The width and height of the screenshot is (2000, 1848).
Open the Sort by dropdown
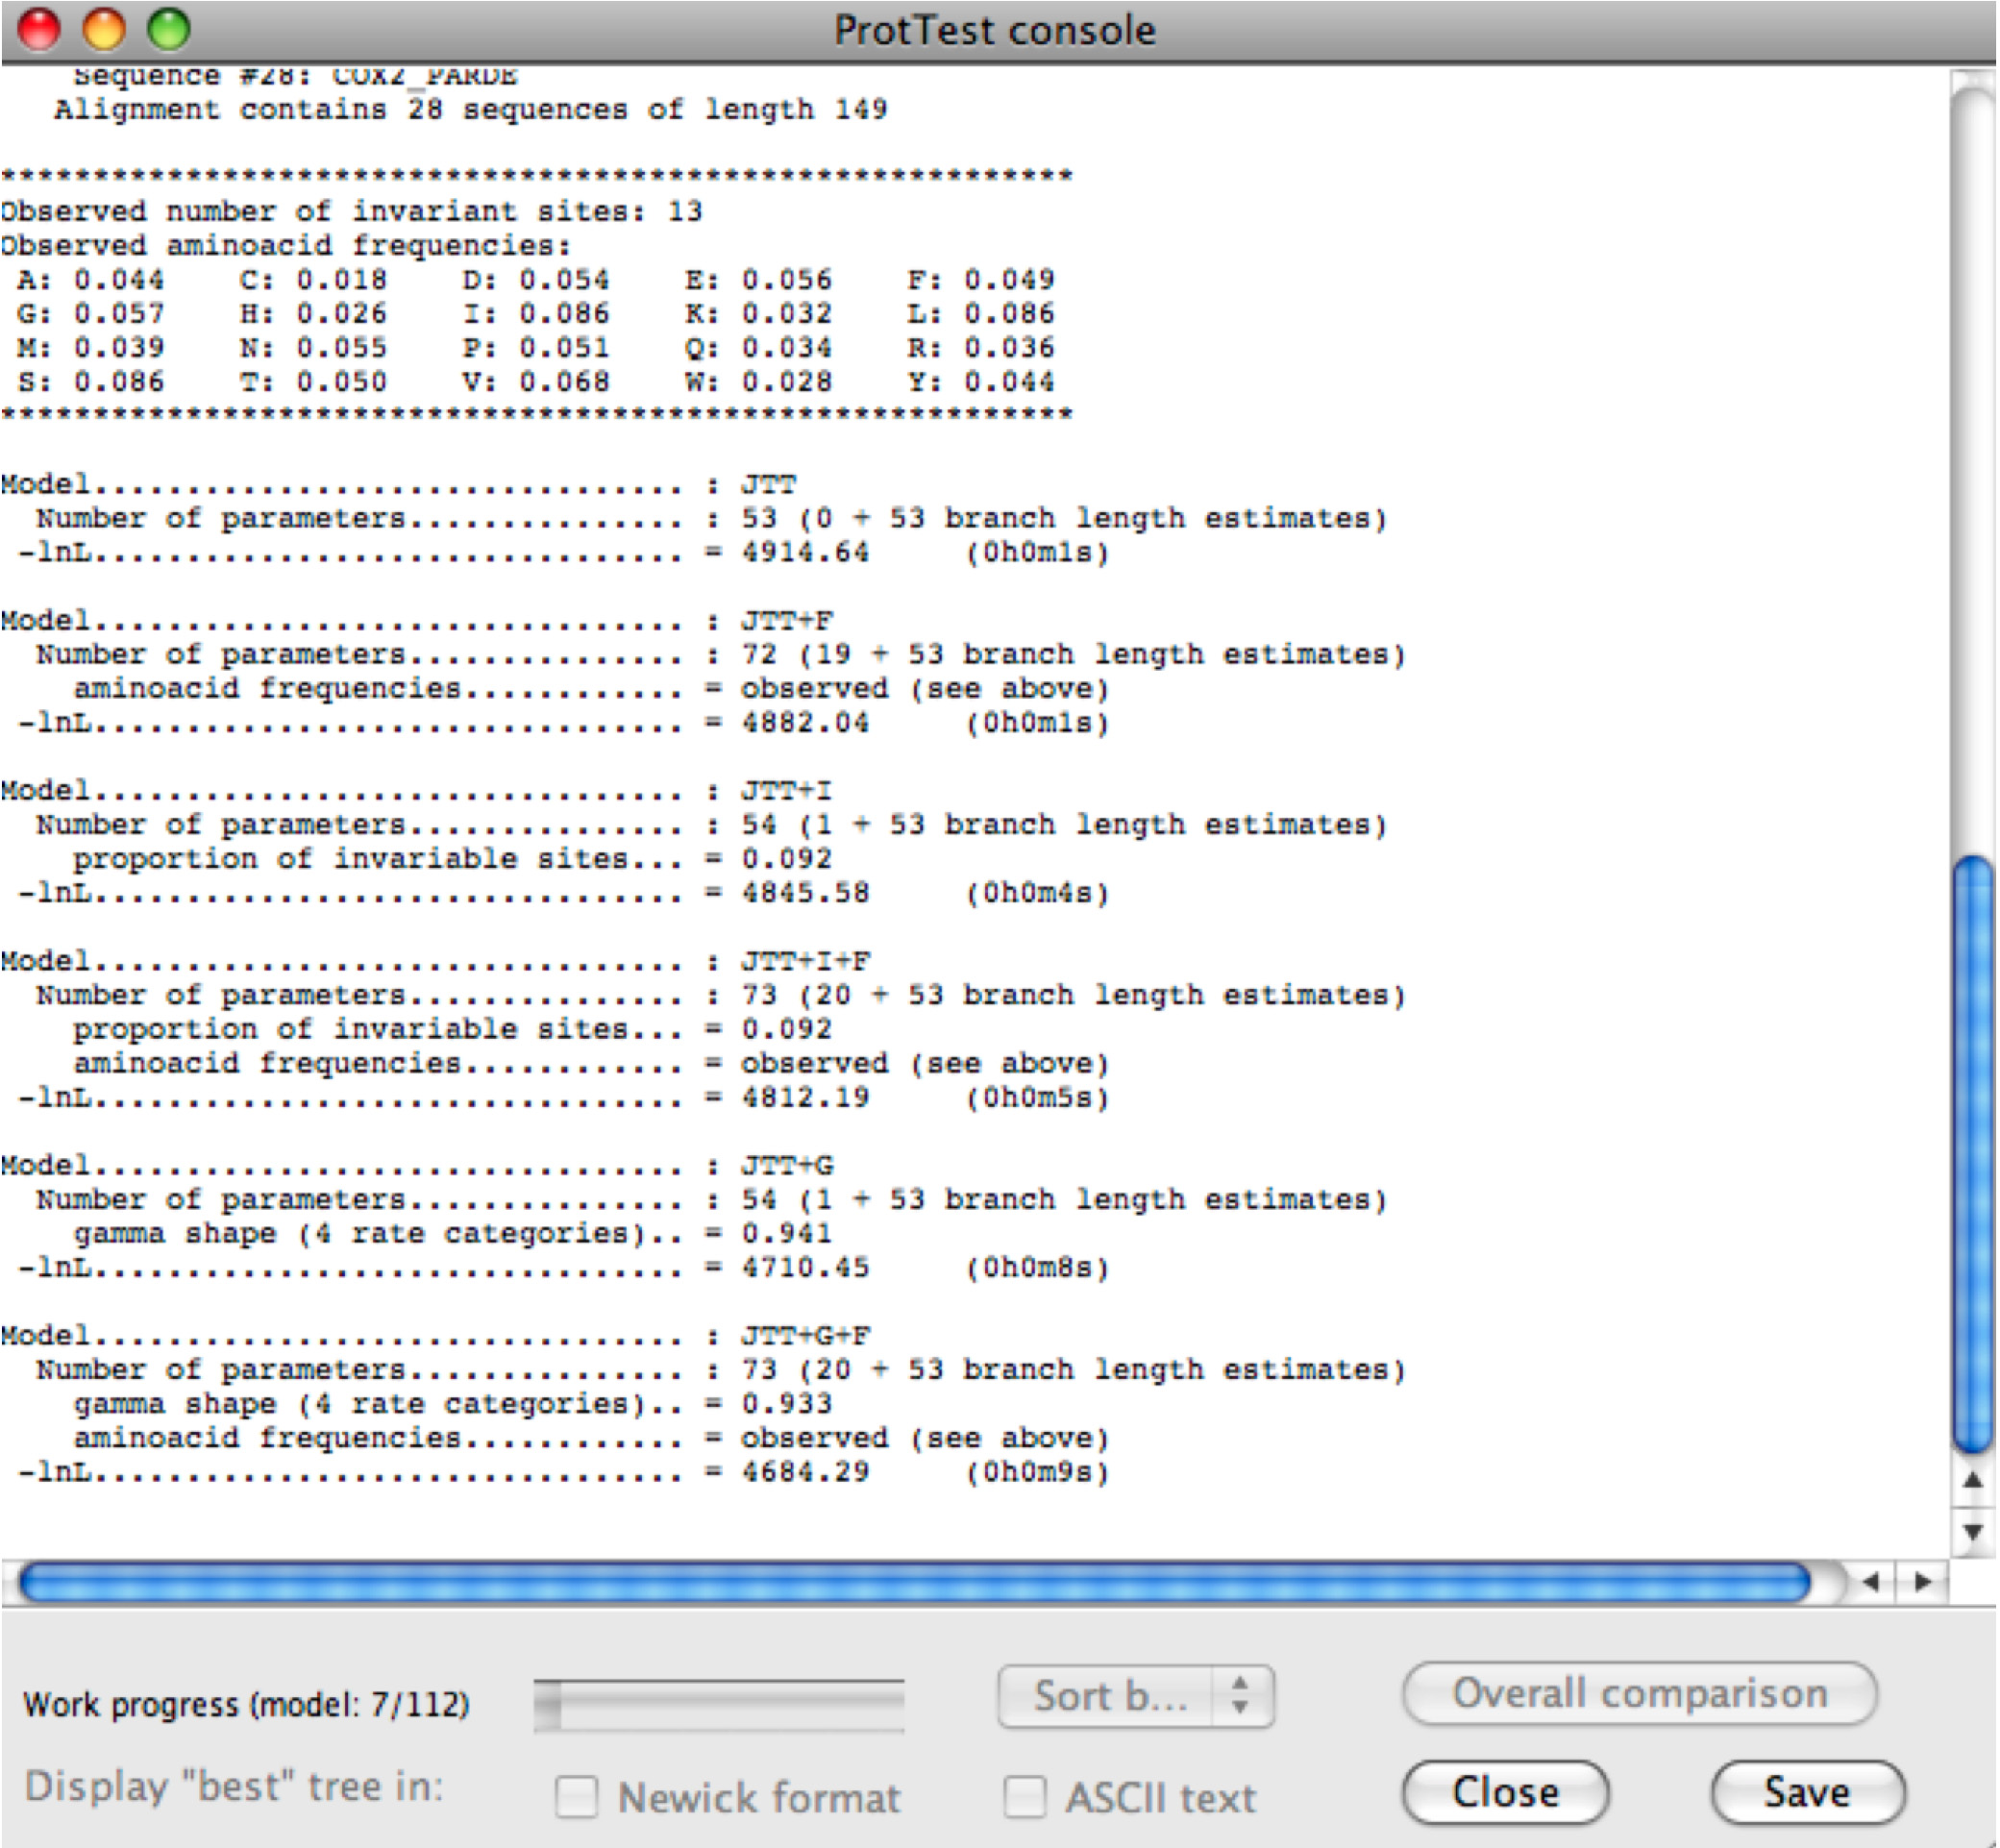[1108, 1696]
